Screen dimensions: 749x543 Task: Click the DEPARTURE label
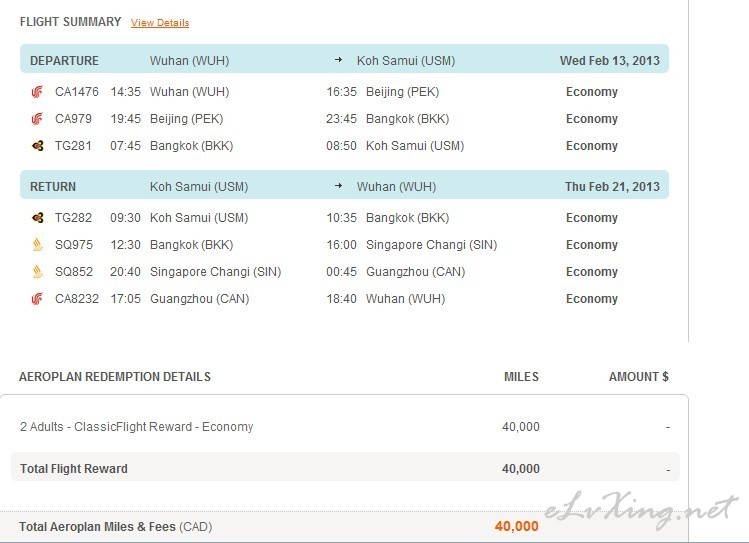64,61
